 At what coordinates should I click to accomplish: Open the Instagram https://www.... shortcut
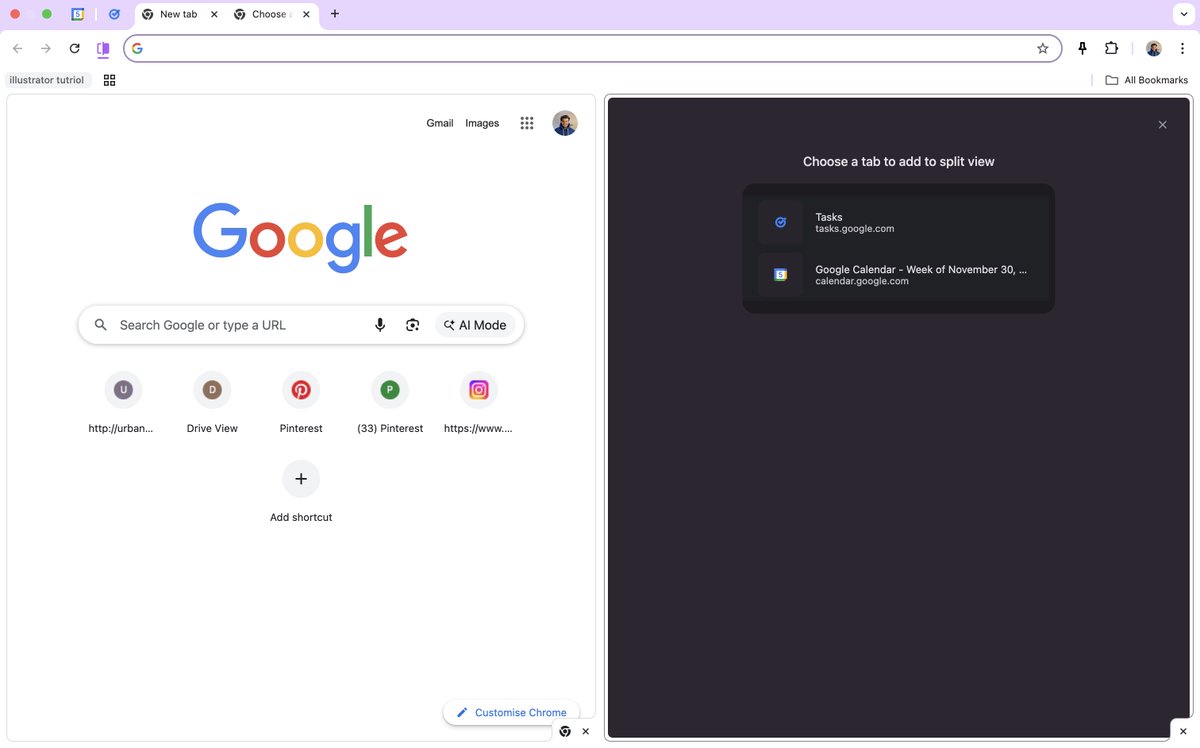(479, 403)
